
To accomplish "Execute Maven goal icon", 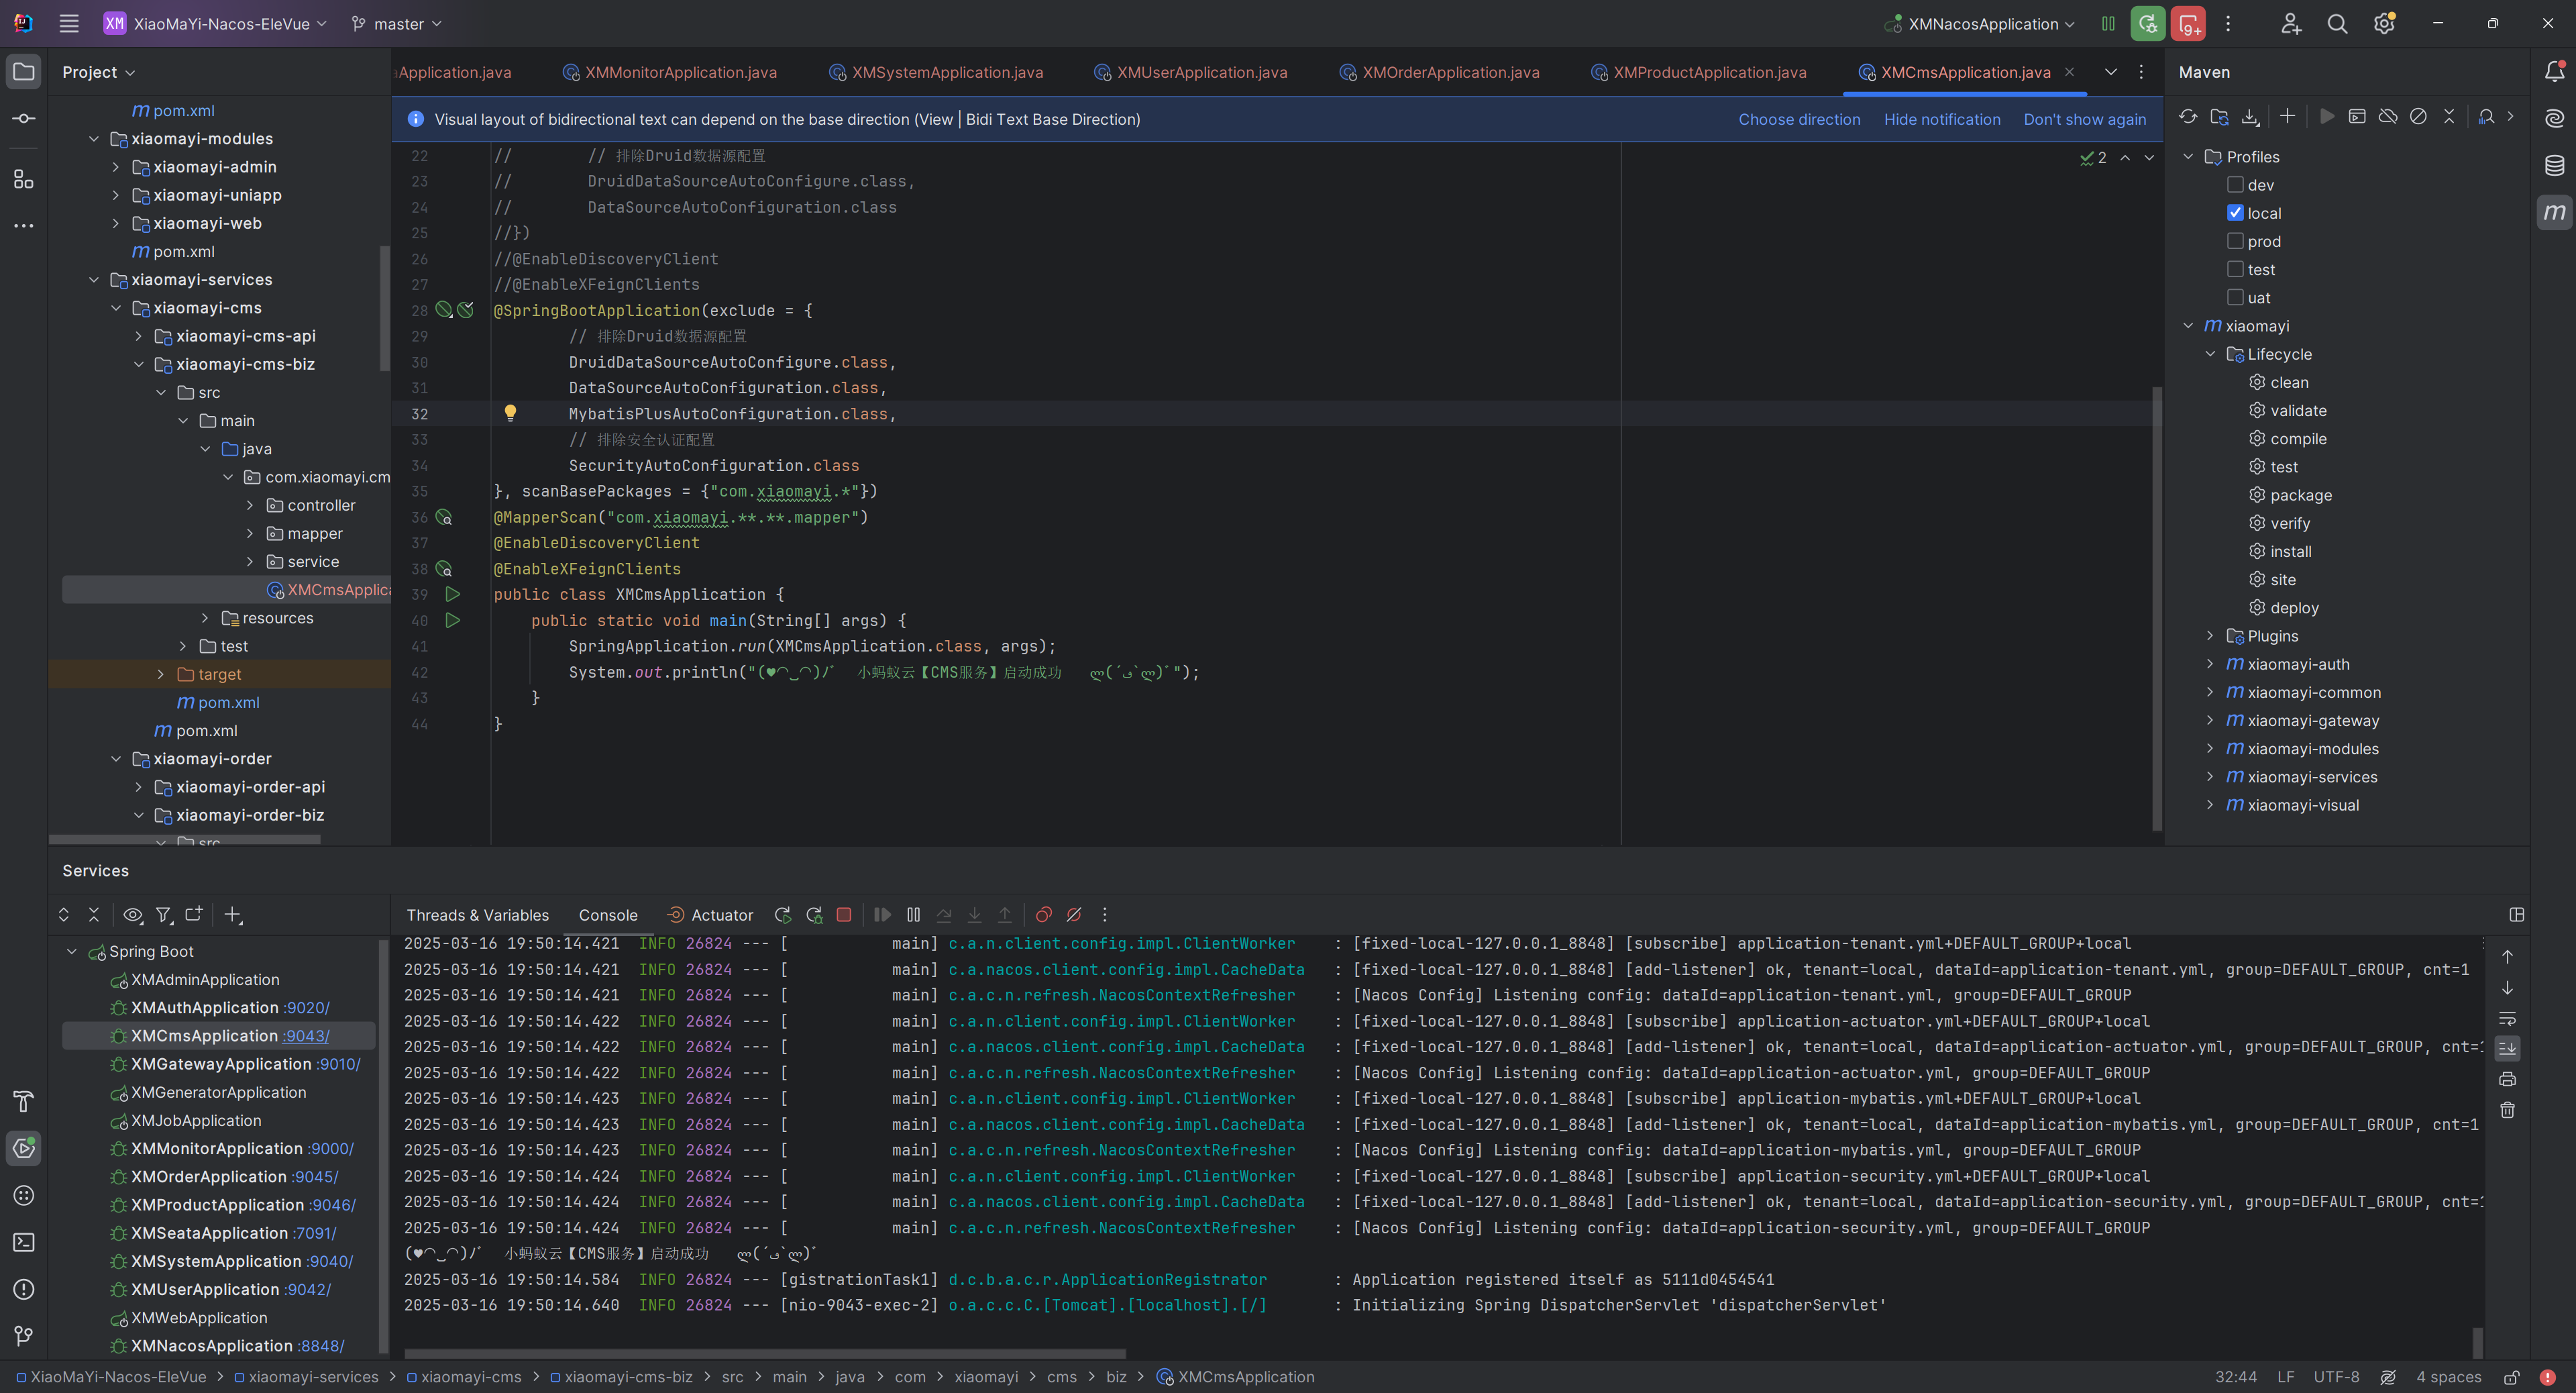I will coord(2357,116).
